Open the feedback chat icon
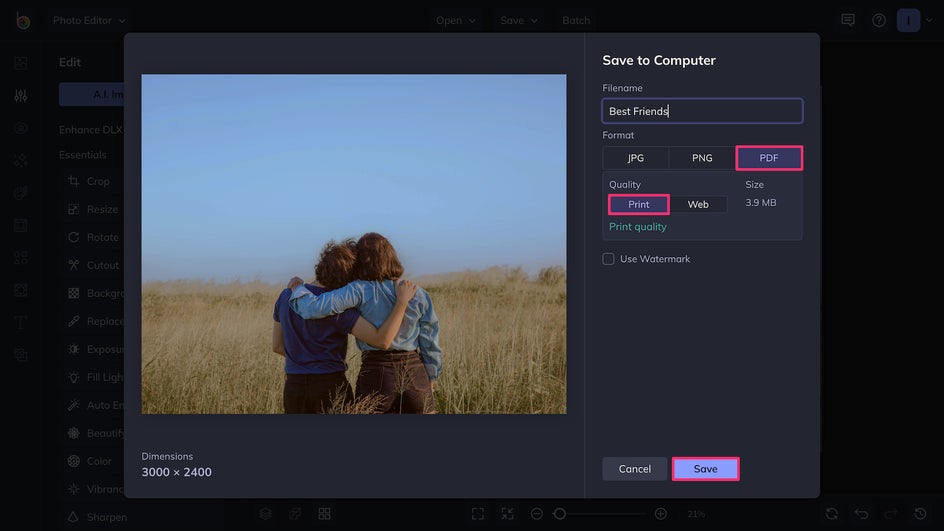 848,20
